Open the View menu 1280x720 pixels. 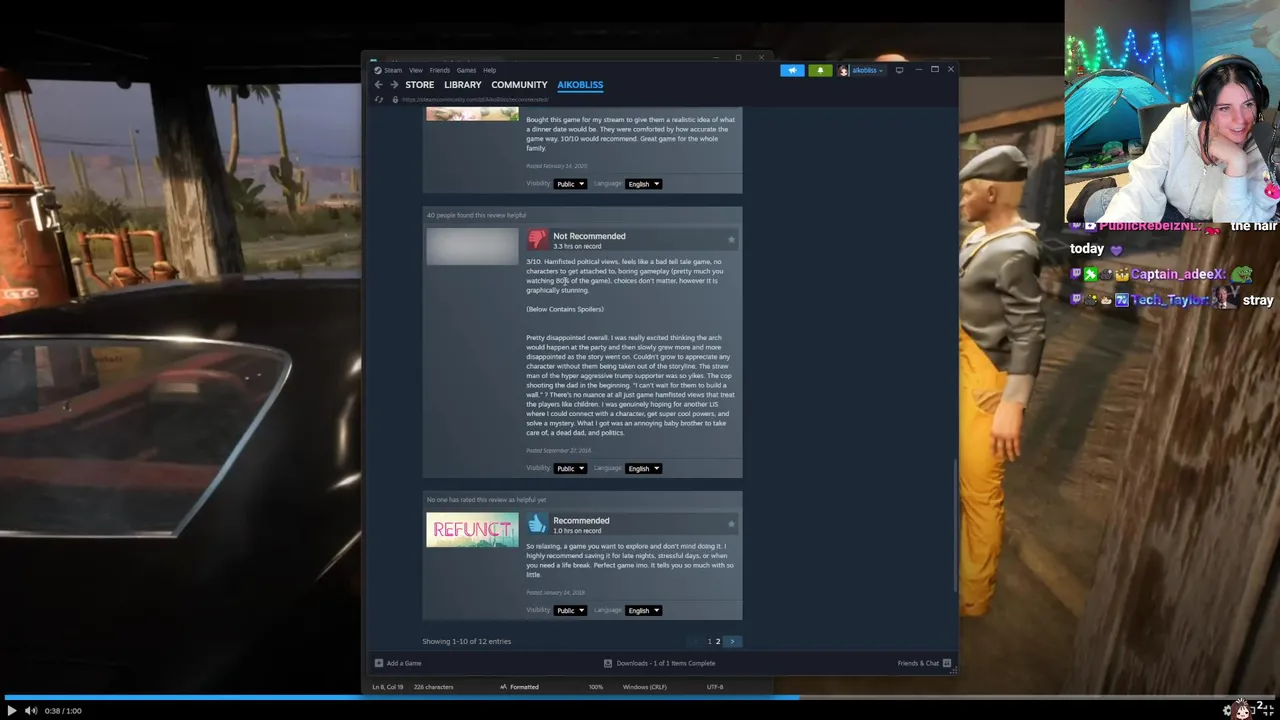[x=415, y=70]
